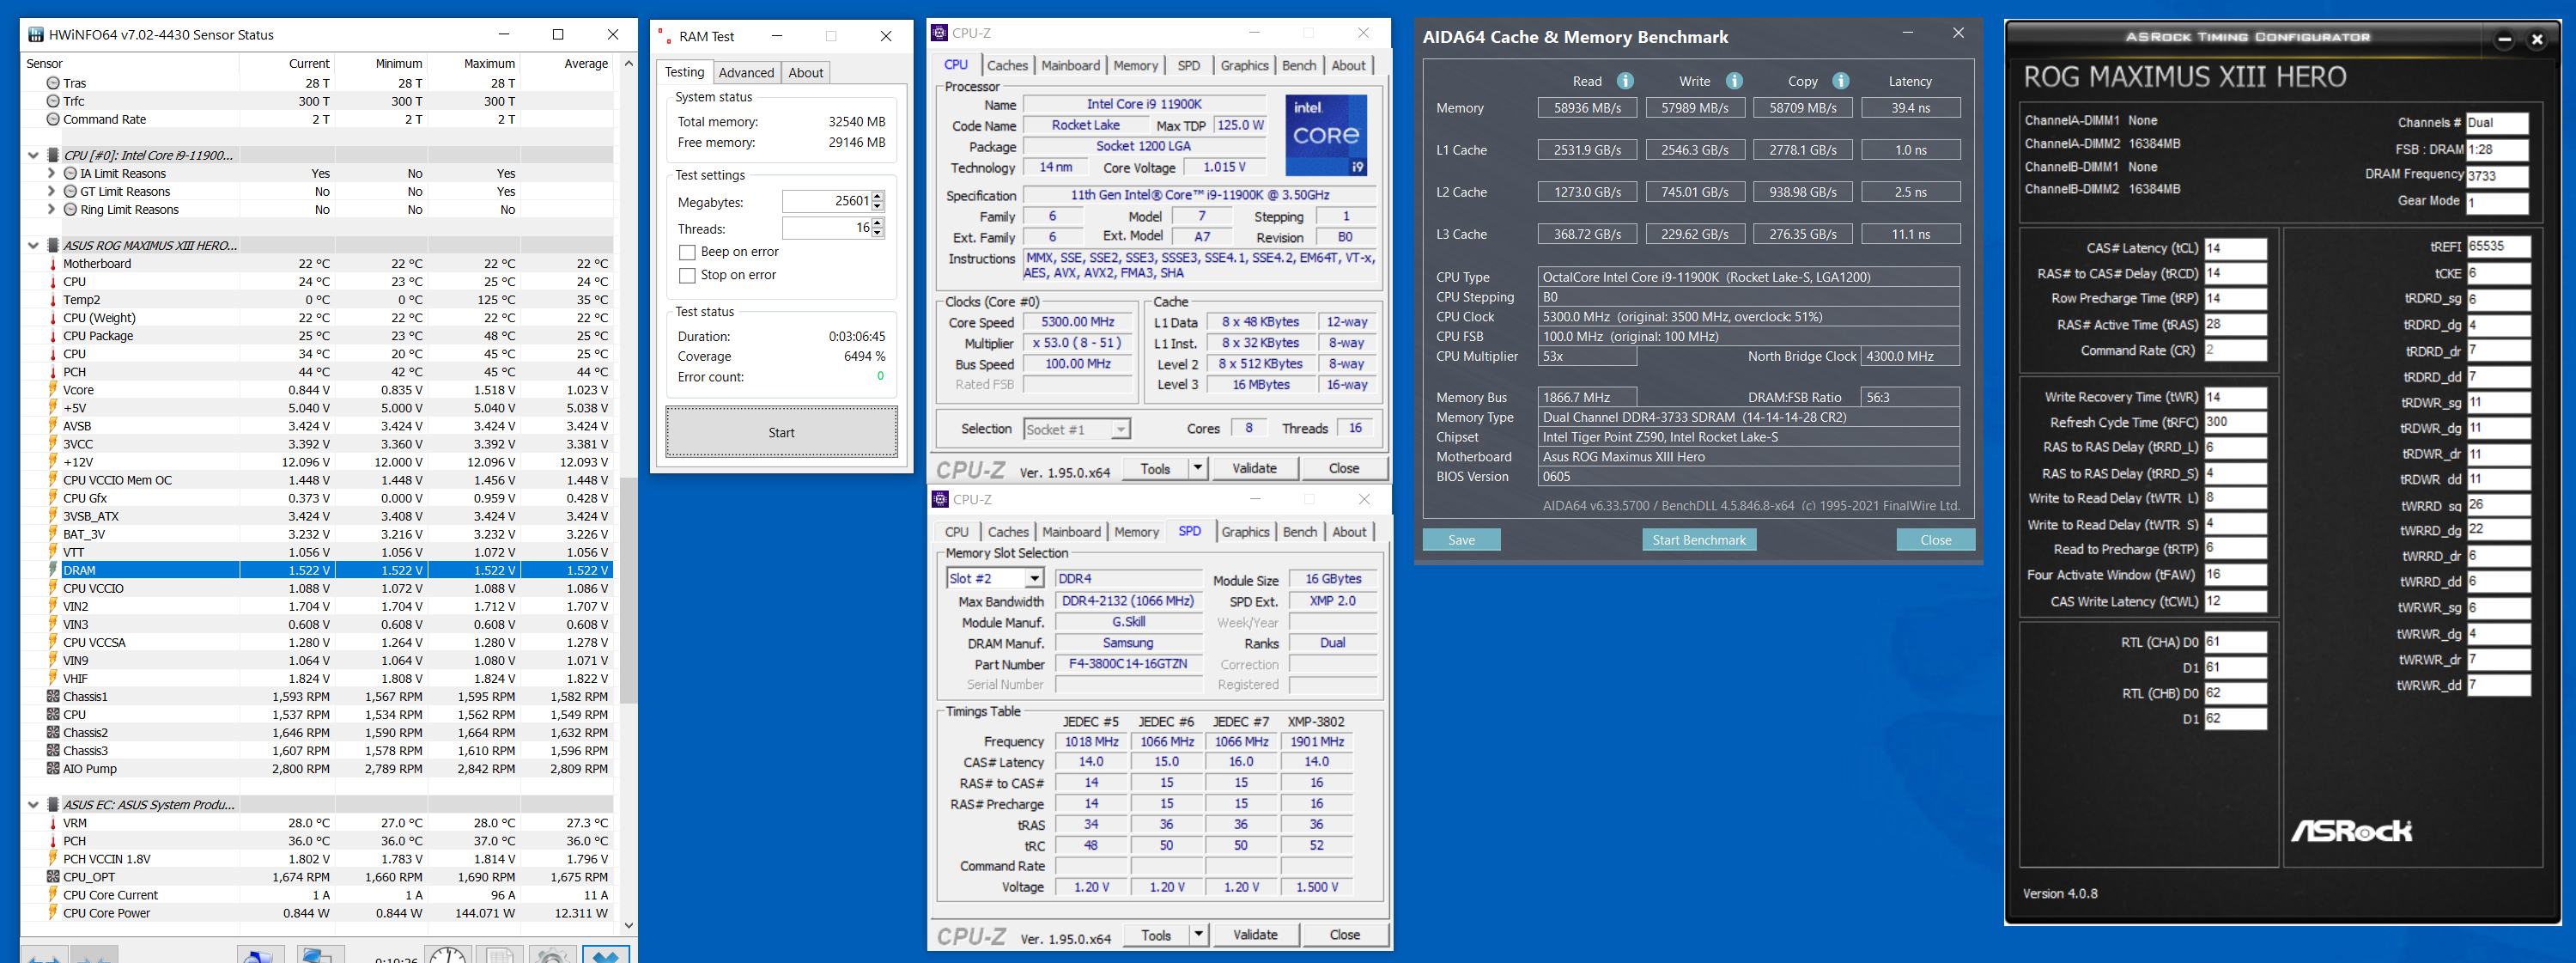Open the Slot #2 dropdown in the CPU-Z SPD window
Image resolution: width=2576 pixels, height=963 pixels.
[x=1034, y=578]
